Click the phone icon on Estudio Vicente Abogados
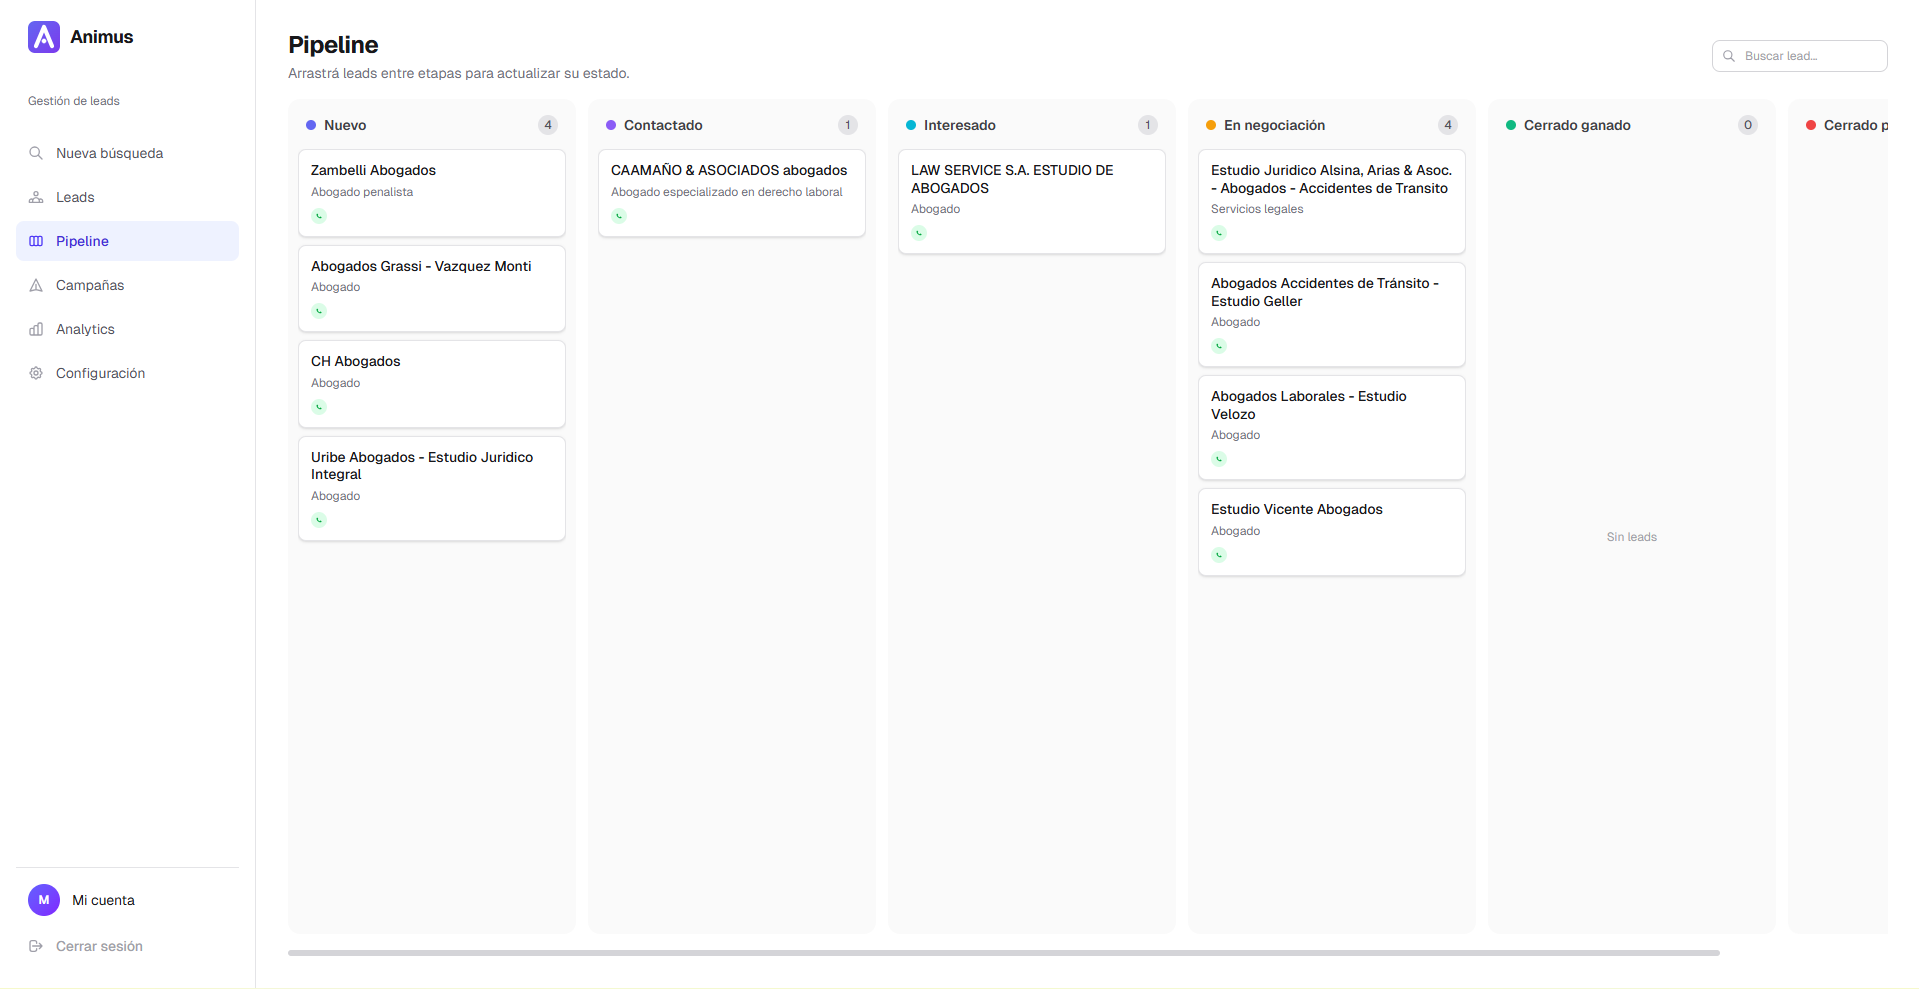This screenshot has height=989, width=1919. point(1218,555)
